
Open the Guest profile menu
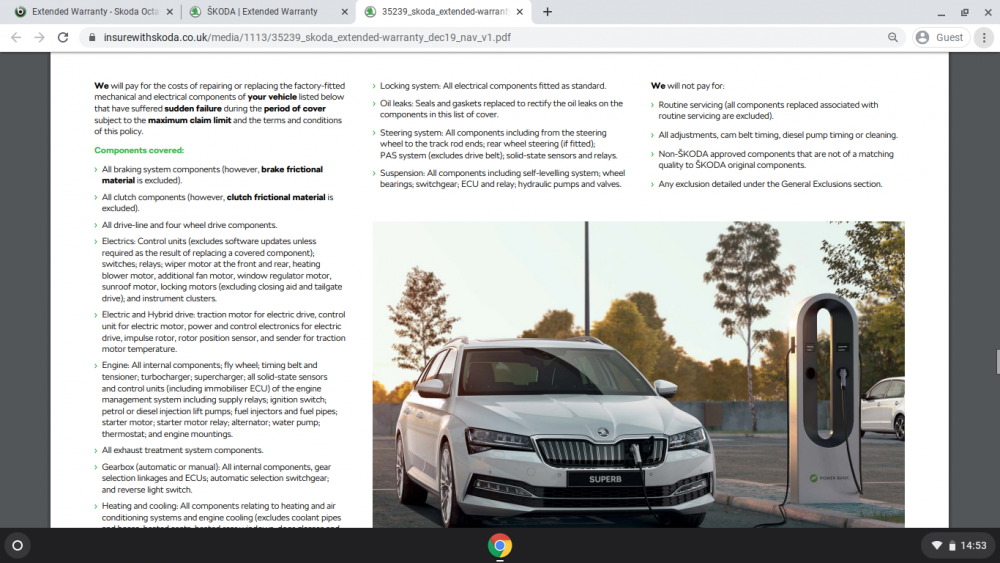(940, 38)
